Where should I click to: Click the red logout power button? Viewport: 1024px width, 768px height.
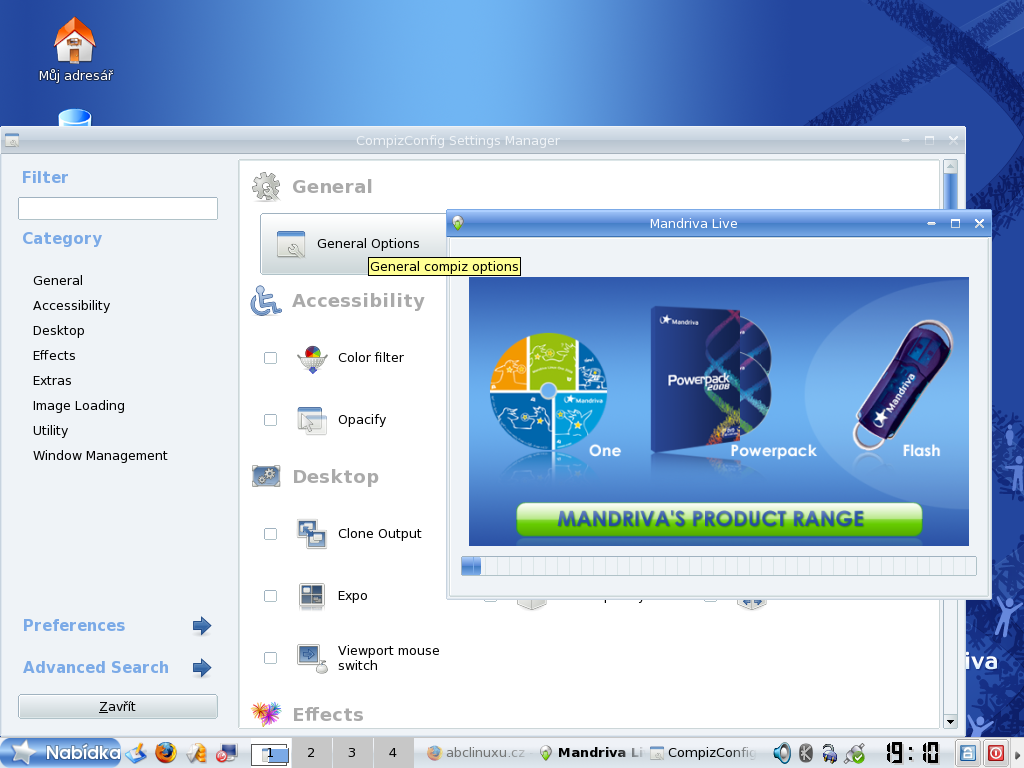click(x=995, y=753)
